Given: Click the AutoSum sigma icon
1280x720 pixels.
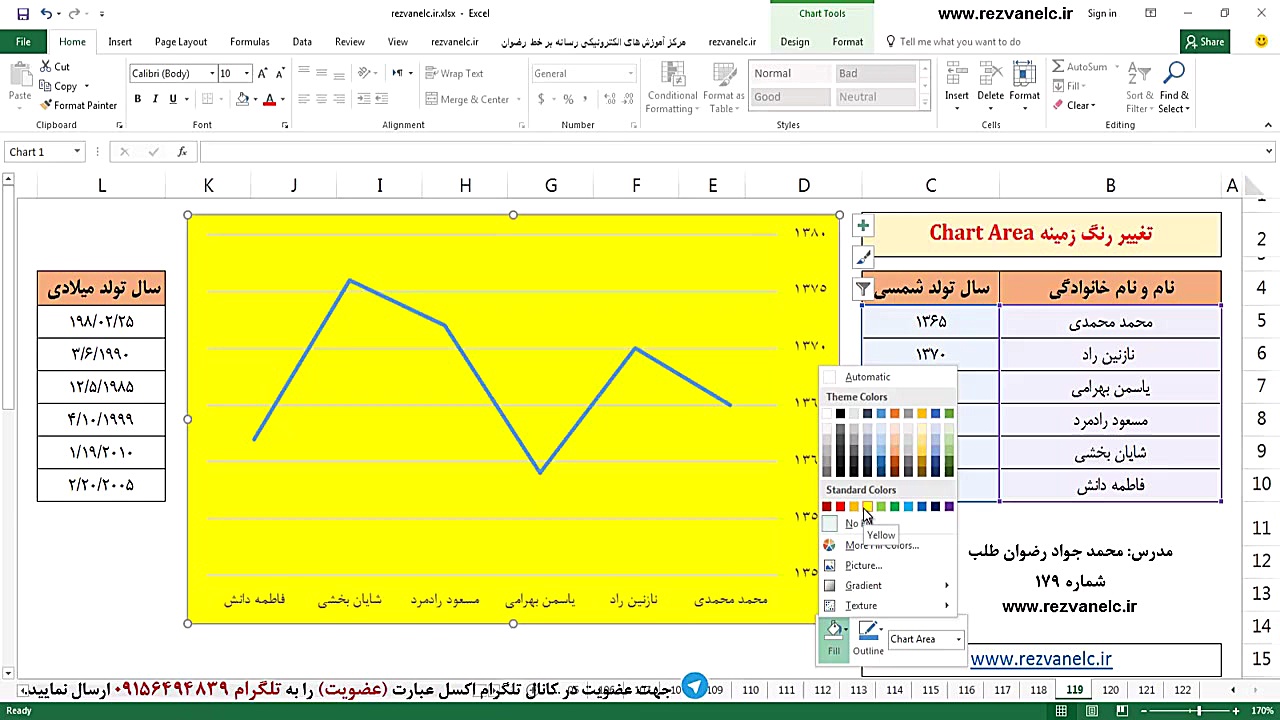Looking at the screenshot, I should pos(1058,67).
